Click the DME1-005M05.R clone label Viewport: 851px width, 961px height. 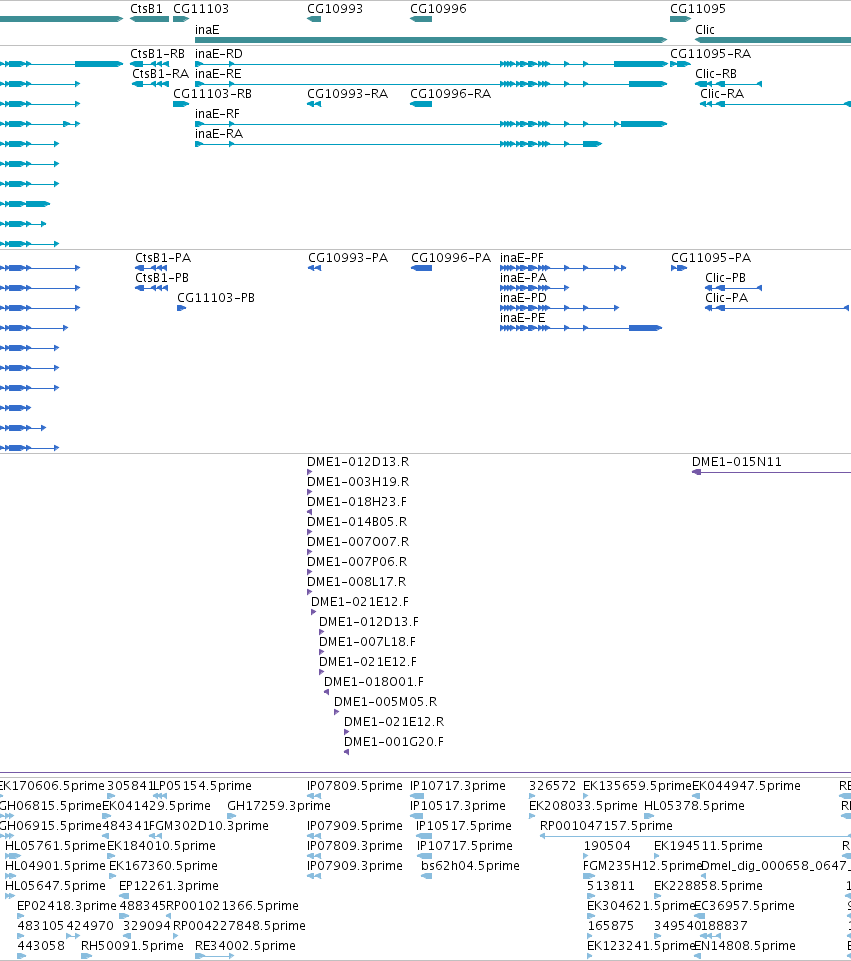click(385, 702)
